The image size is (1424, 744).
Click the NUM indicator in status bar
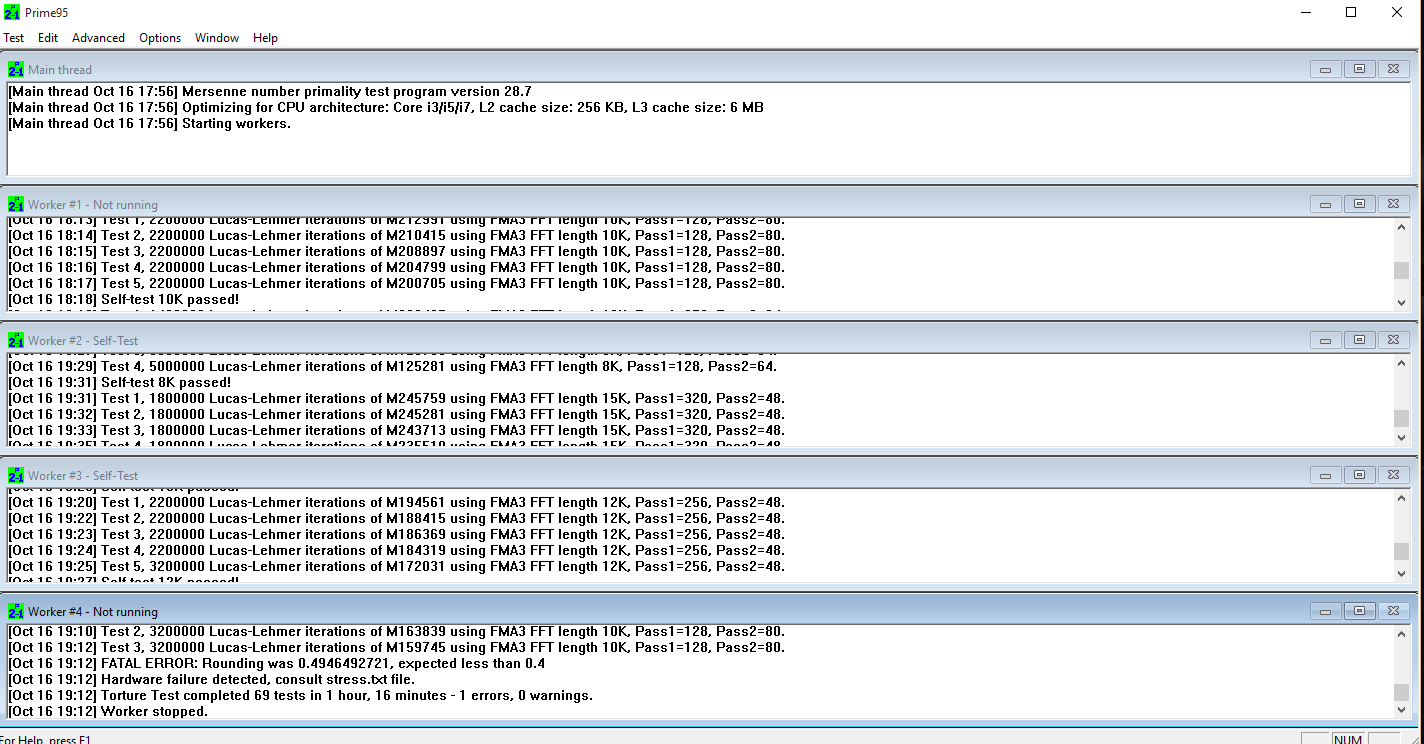tap(1348, 740)
